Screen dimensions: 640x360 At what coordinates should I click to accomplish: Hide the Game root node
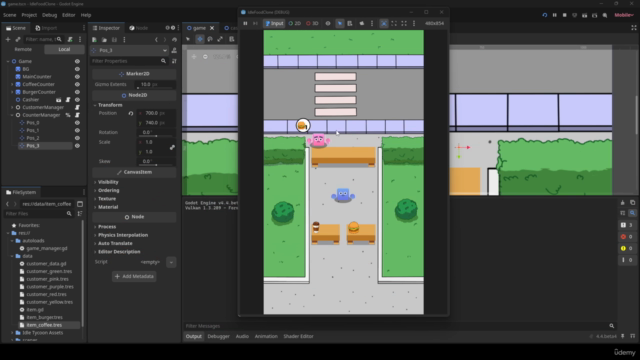(x=77, y=61)
